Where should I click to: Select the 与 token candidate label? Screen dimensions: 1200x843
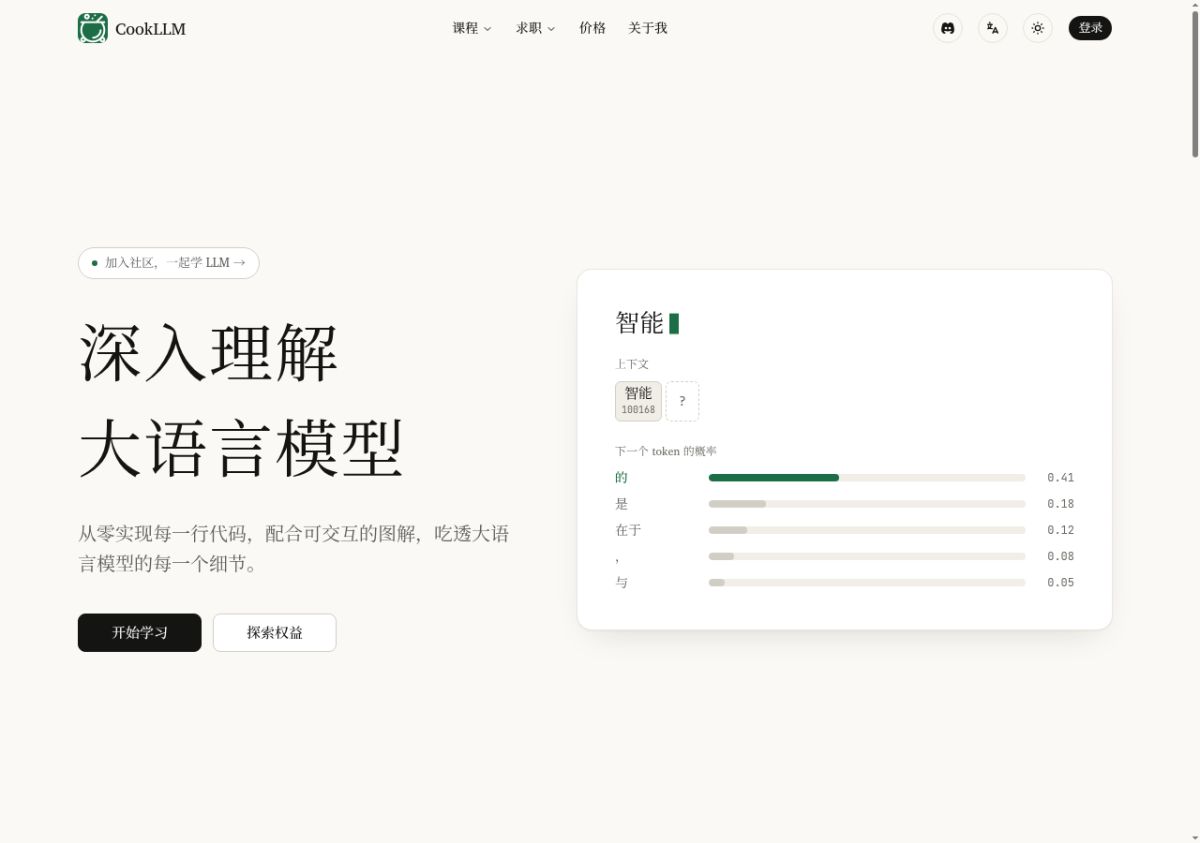coord(621,582)
